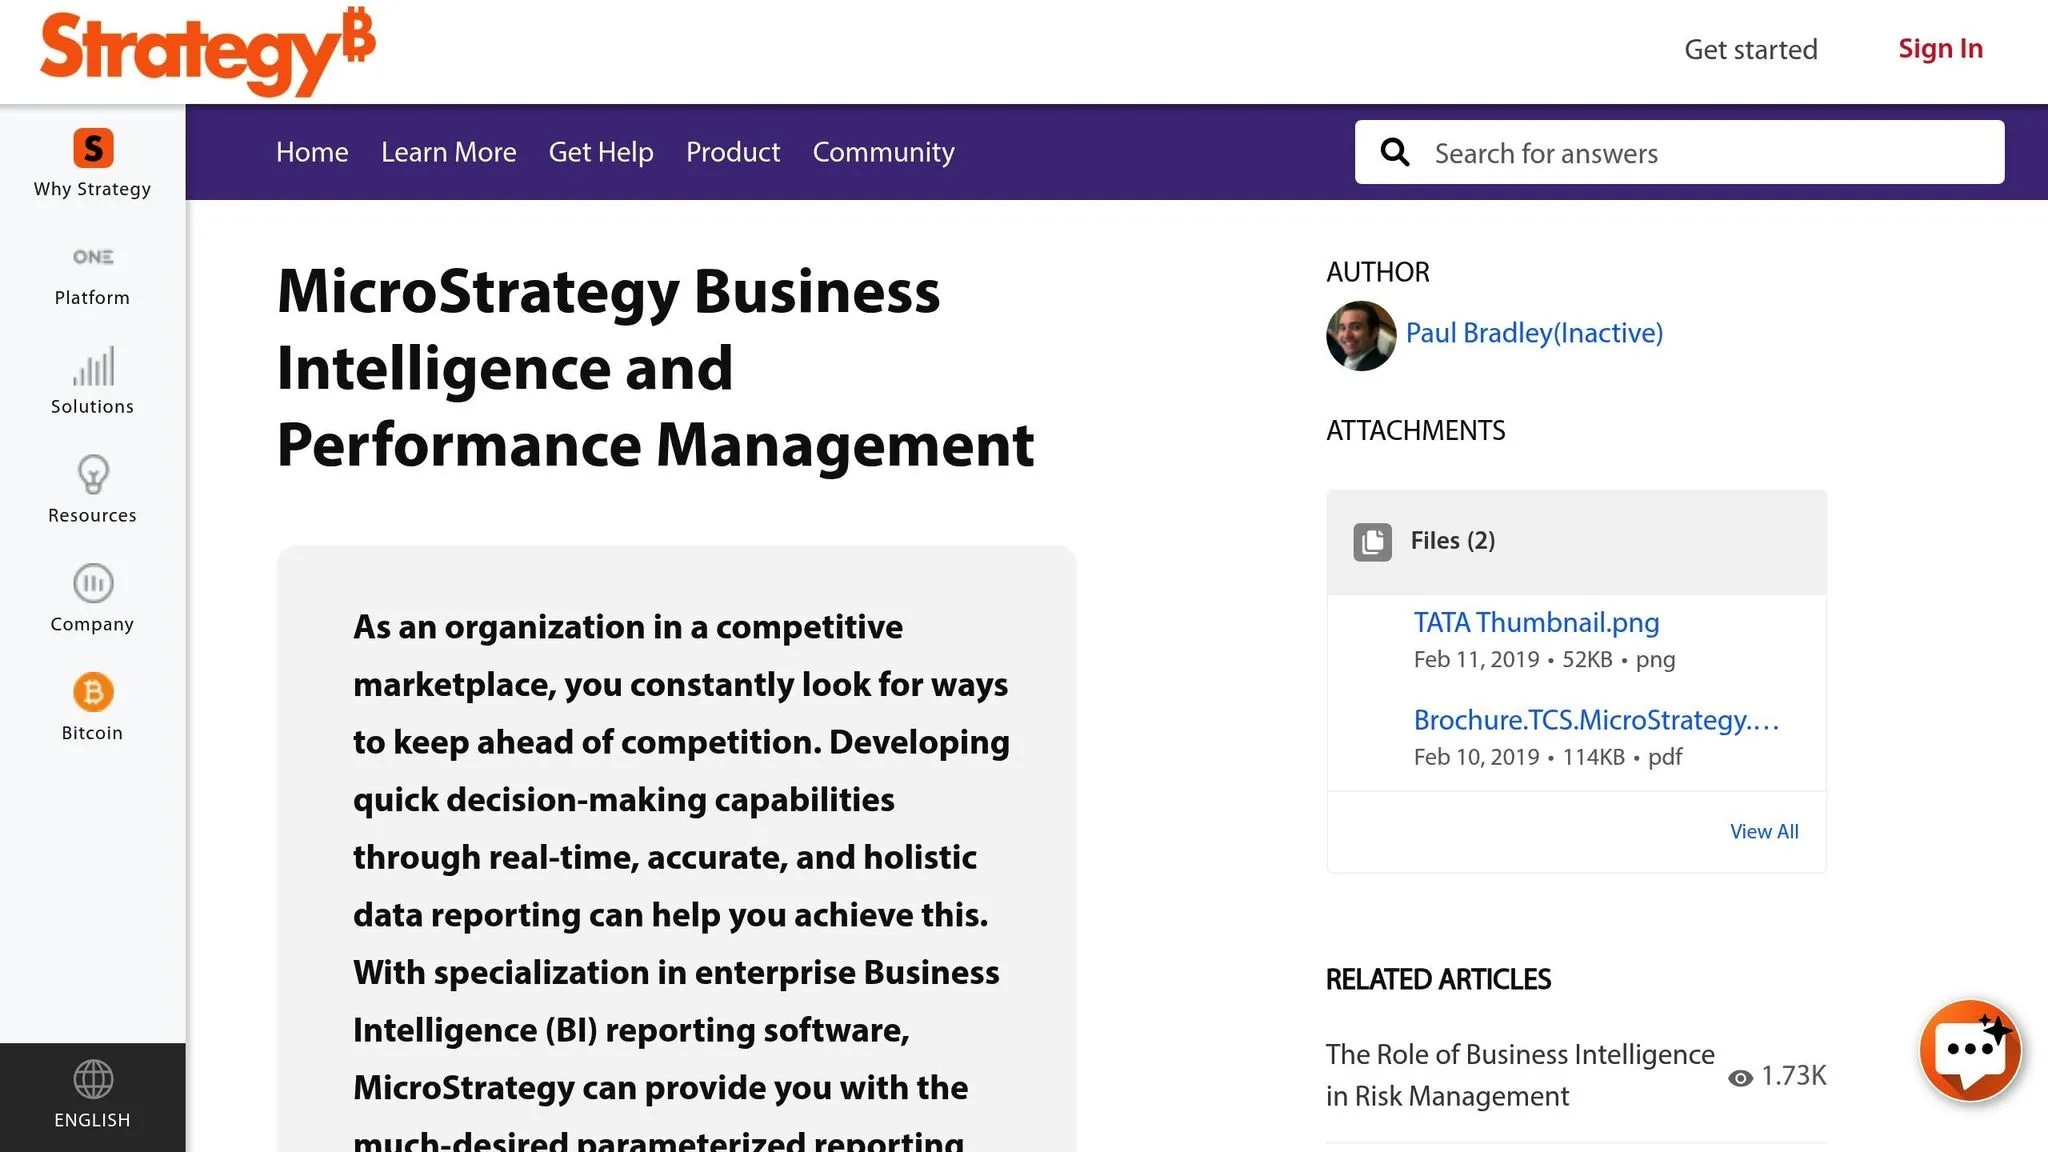This screenshot has height=1152, width=2048.
Task: Open Resources lightbulb icon
Action: (x=93, y=475)
